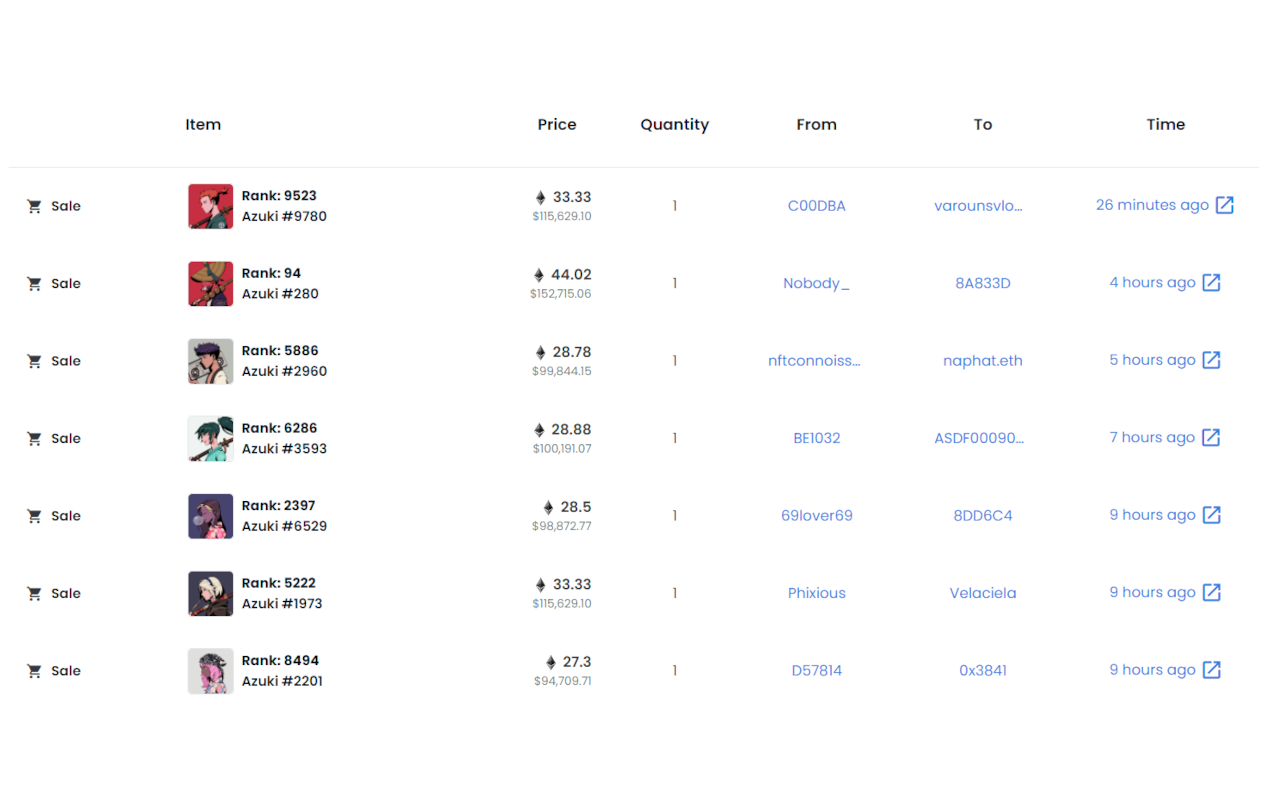Image resolution: width=1280 pixels, height=800 pixels.
Task: Click the $99,844.15 dollar value
Action: (x=562, y=371)
